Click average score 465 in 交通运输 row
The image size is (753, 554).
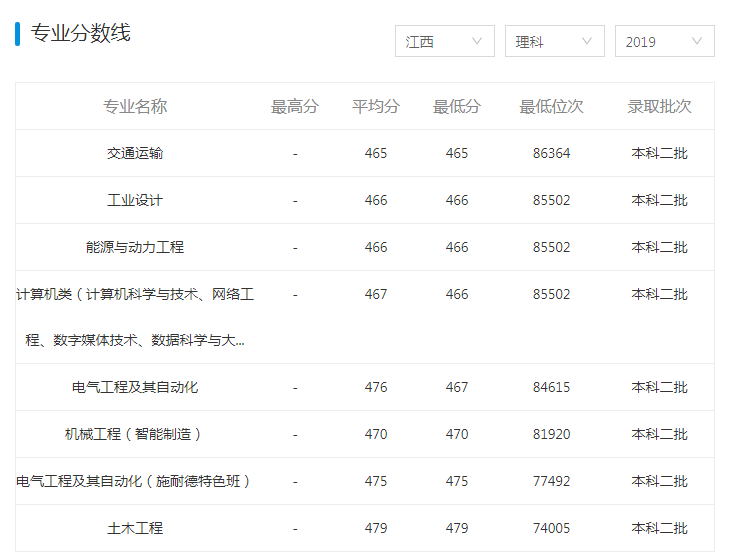(376, 153)
